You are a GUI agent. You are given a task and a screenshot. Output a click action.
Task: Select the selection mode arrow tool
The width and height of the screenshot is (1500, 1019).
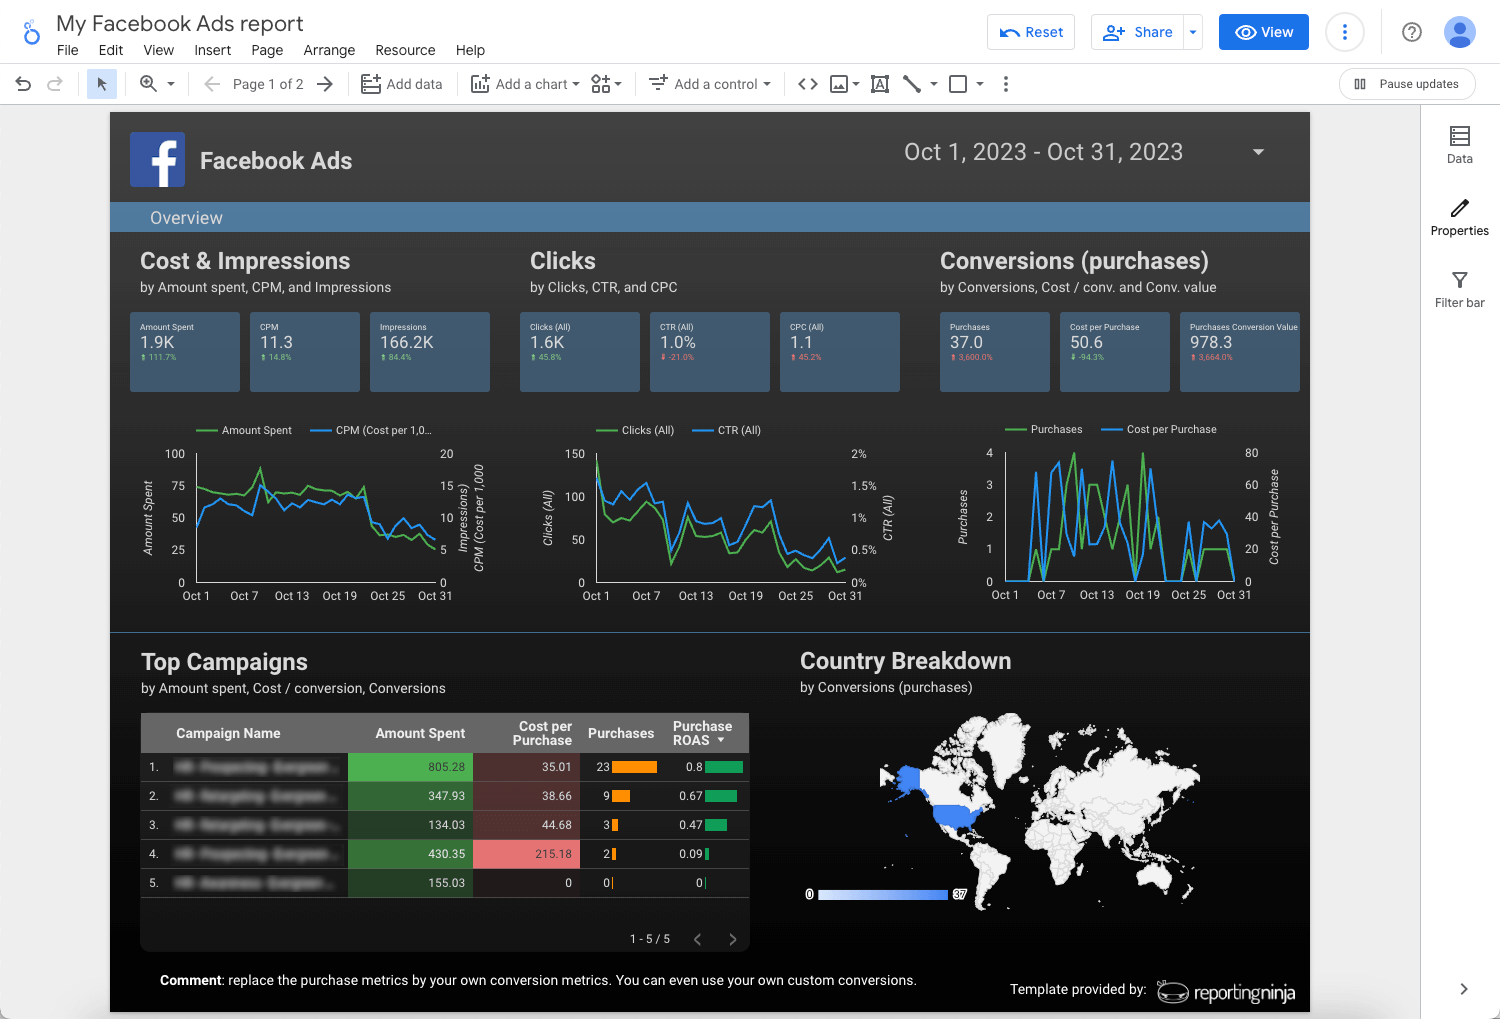pyautogui.click(x=101, y=84)
